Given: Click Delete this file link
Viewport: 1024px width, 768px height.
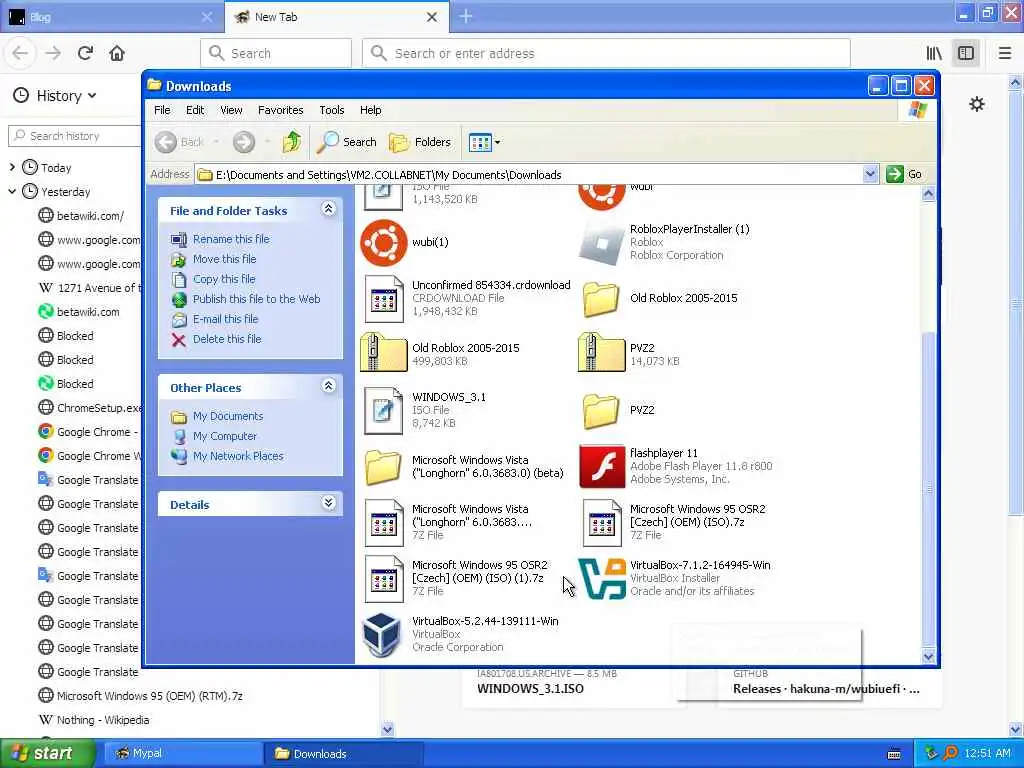Looking at the screenshot, I should [x=227, y=339].
